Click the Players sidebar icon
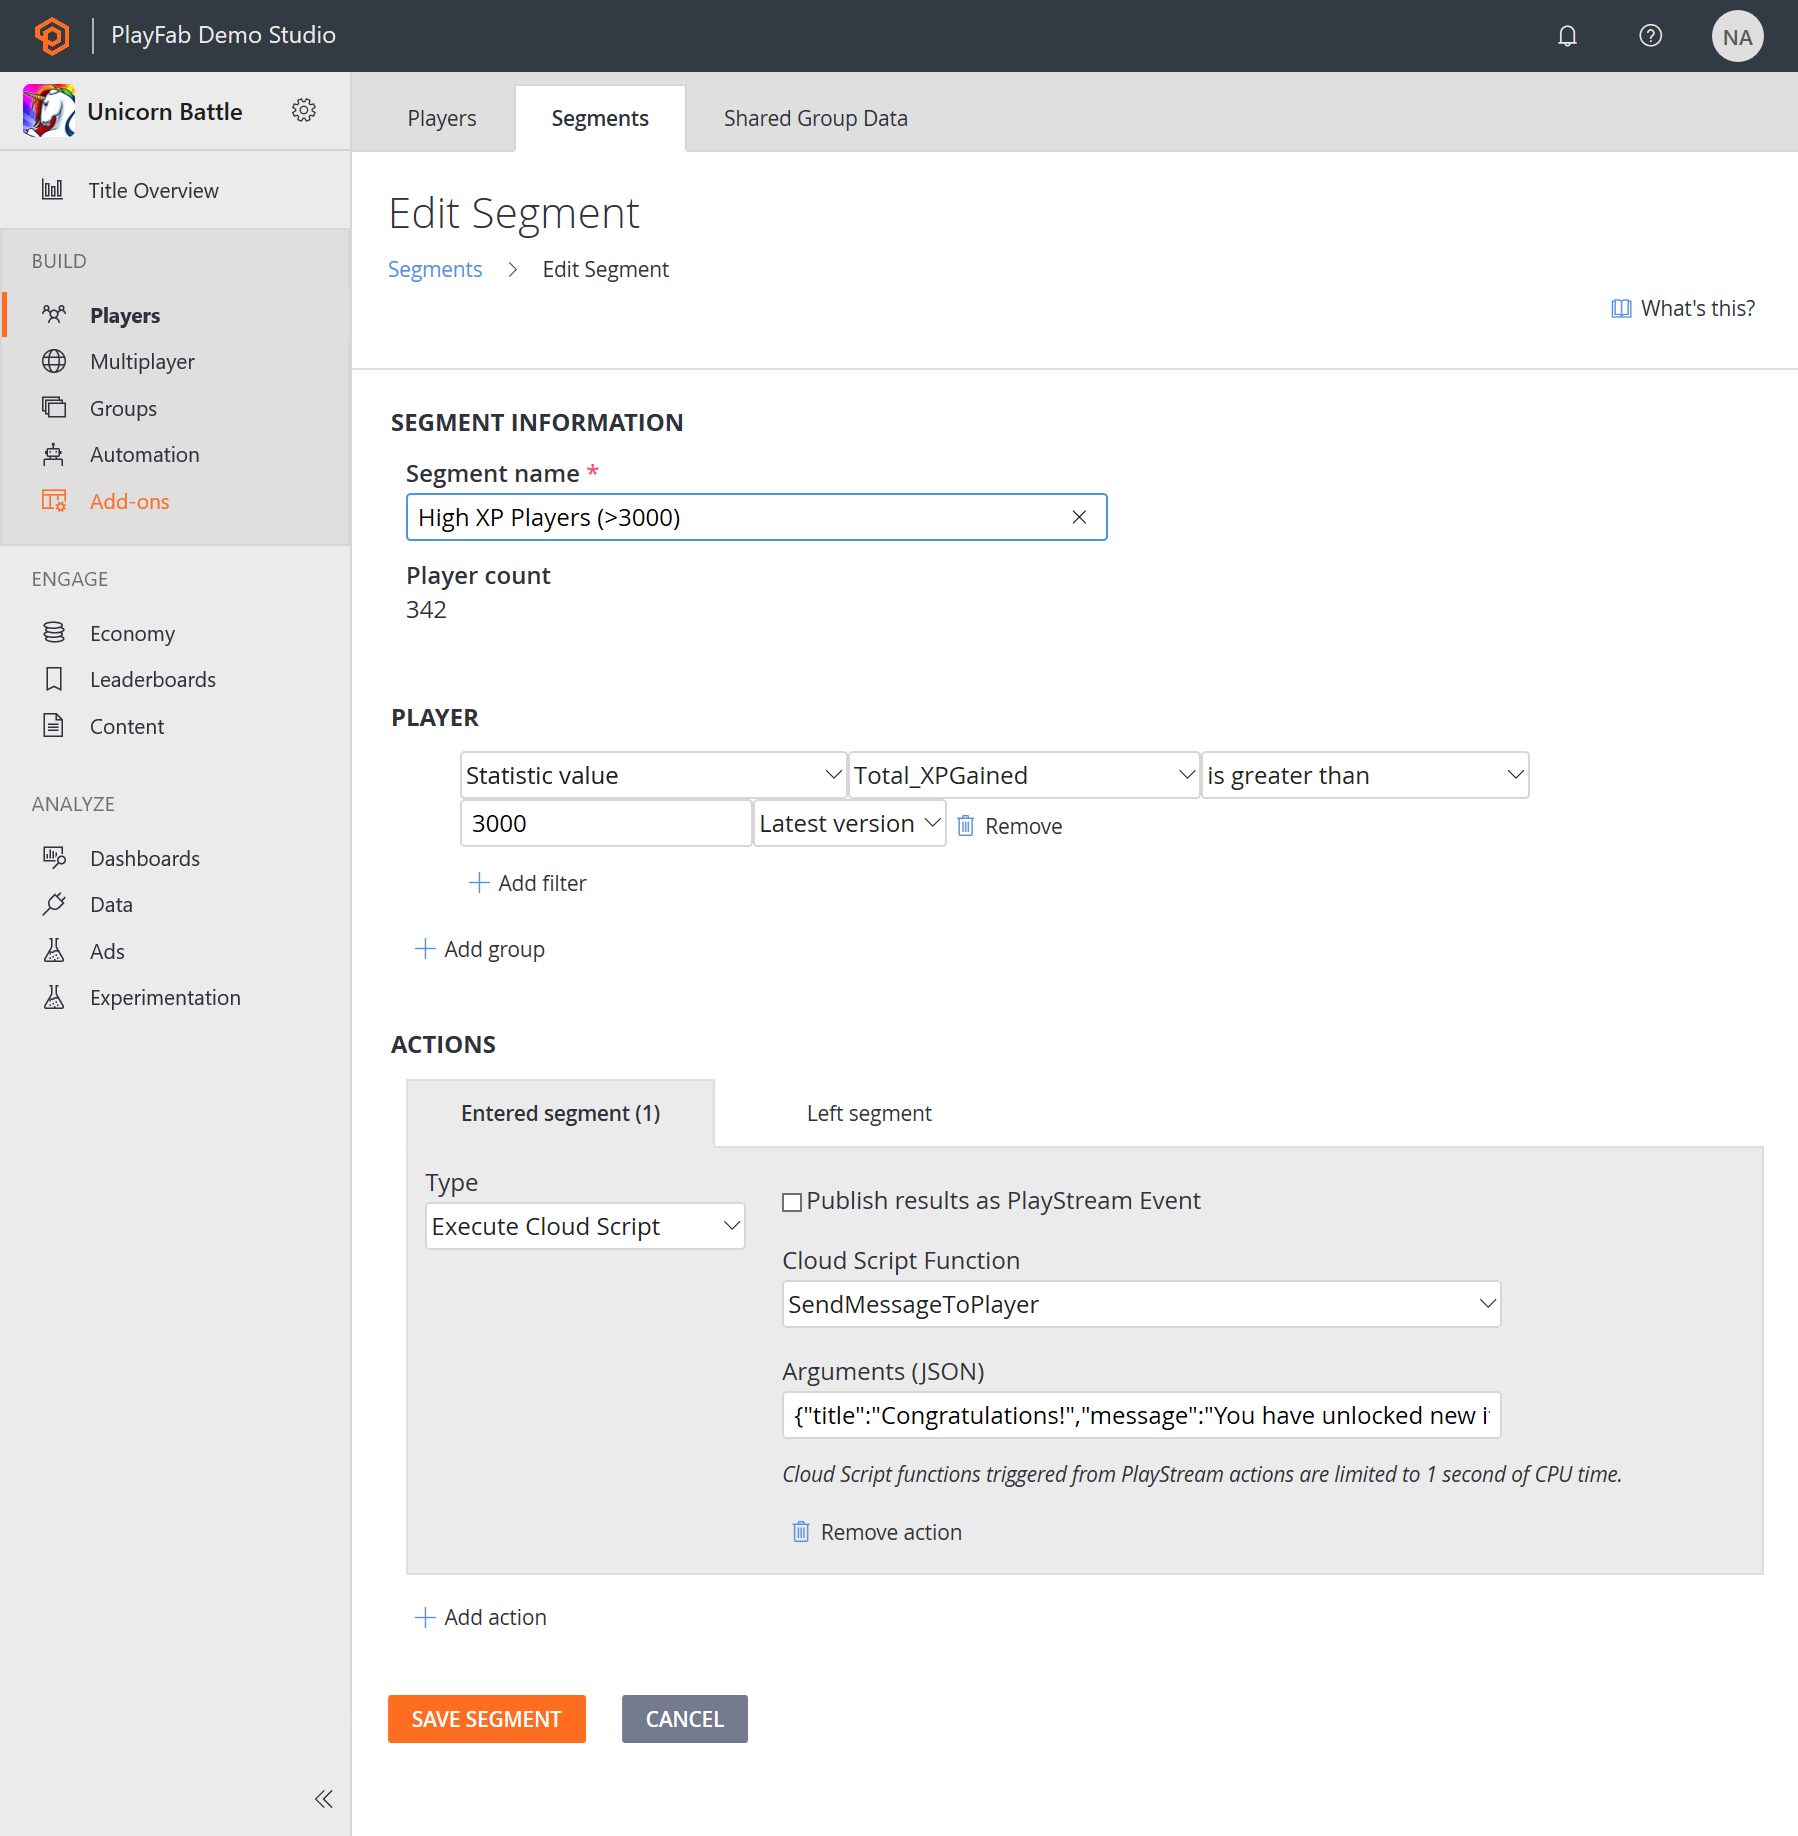This screenshot has width=1798, height=1836. point(54,314)
